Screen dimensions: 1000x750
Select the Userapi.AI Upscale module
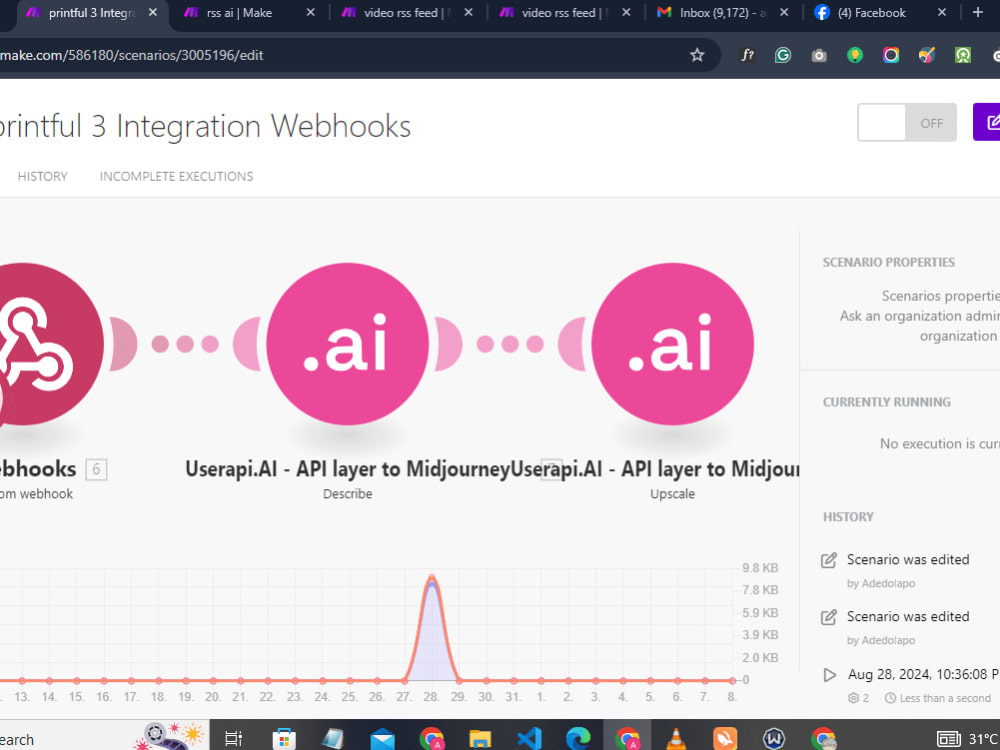point(673,344)
